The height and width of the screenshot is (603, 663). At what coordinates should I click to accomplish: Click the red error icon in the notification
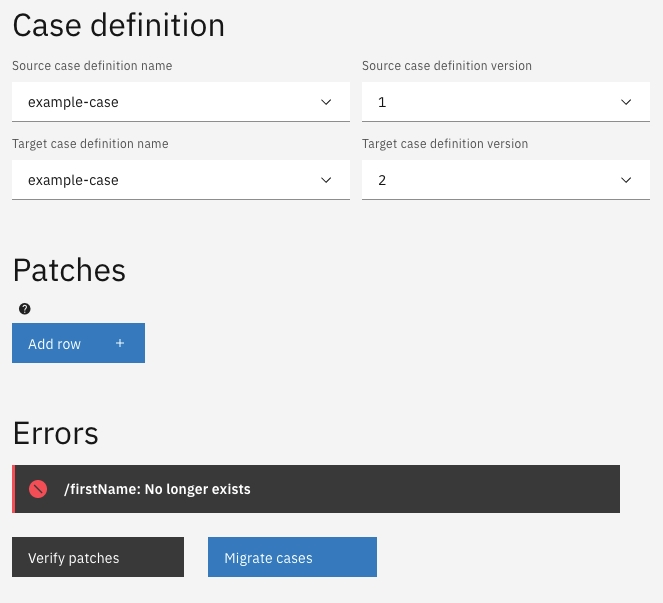tap(38, 489)
